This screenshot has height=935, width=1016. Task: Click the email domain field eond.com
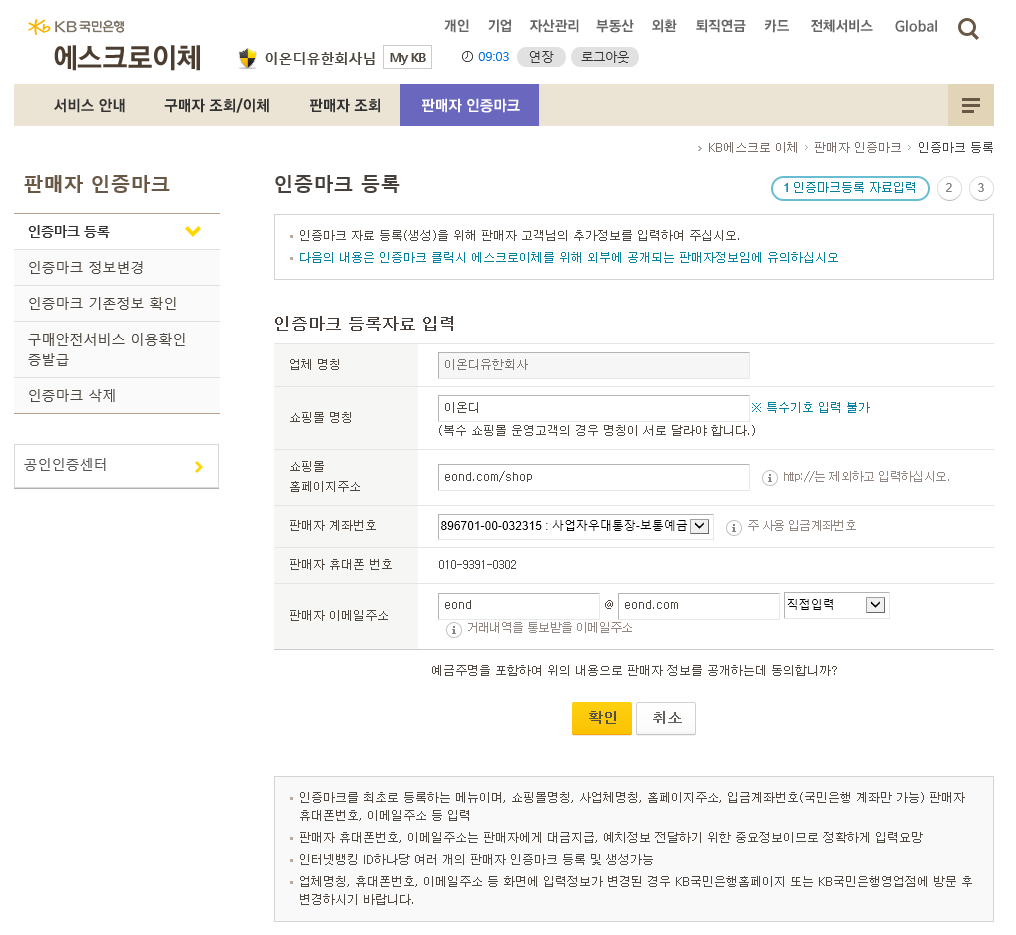(698, 605)
